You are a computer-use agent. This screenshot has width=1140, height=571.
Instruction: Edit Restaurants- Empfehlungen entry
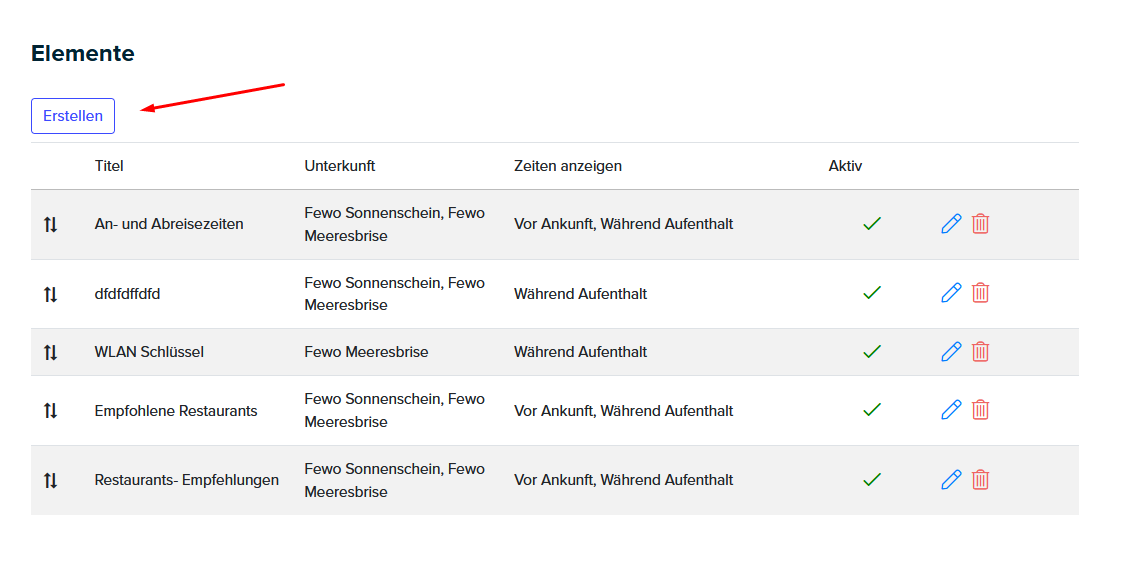click(951, 480)
